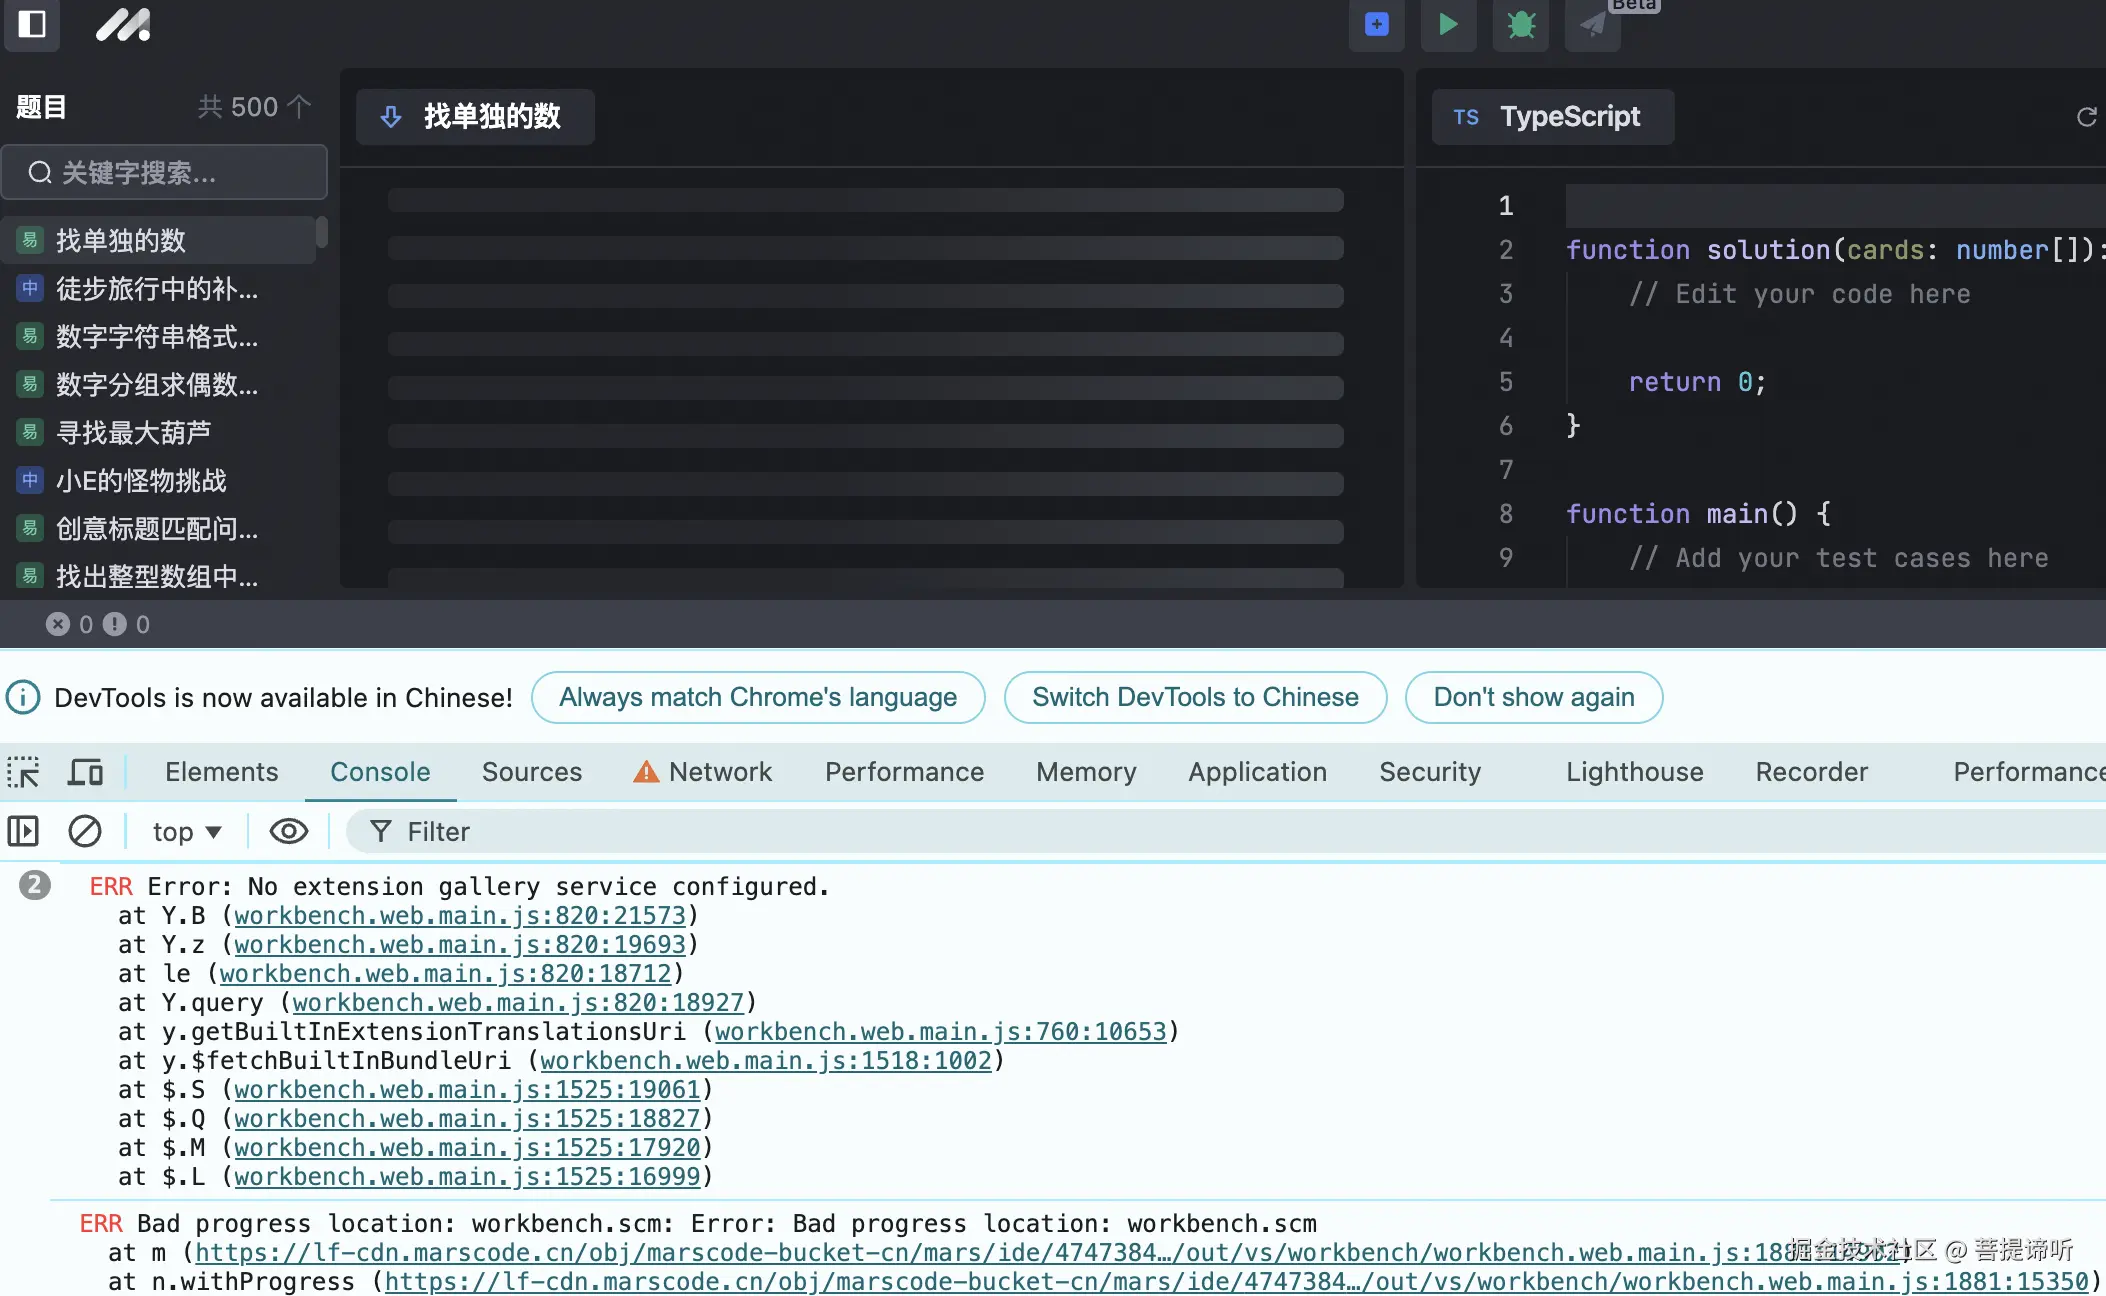Expand the 找单独的数 problem title dropdown
The width and height of the screenshot is (2106, 1296).
tap(475, 117)
